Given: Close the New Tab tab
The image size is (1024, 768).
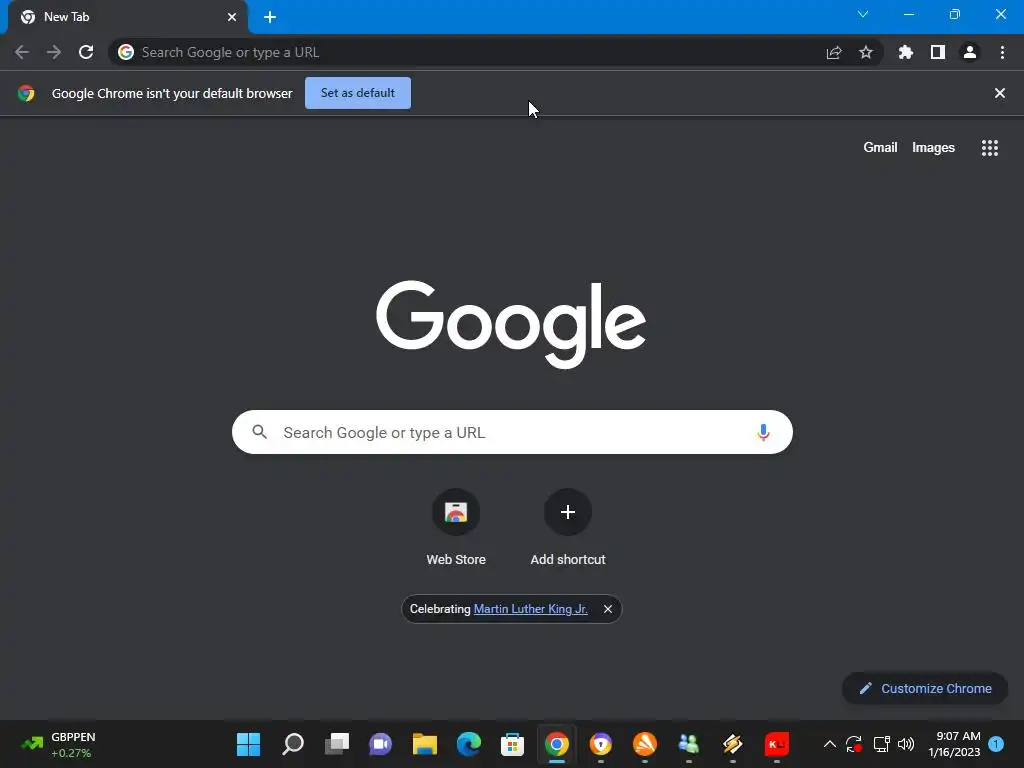Looking at the screenshot, I should click(232, 17).
